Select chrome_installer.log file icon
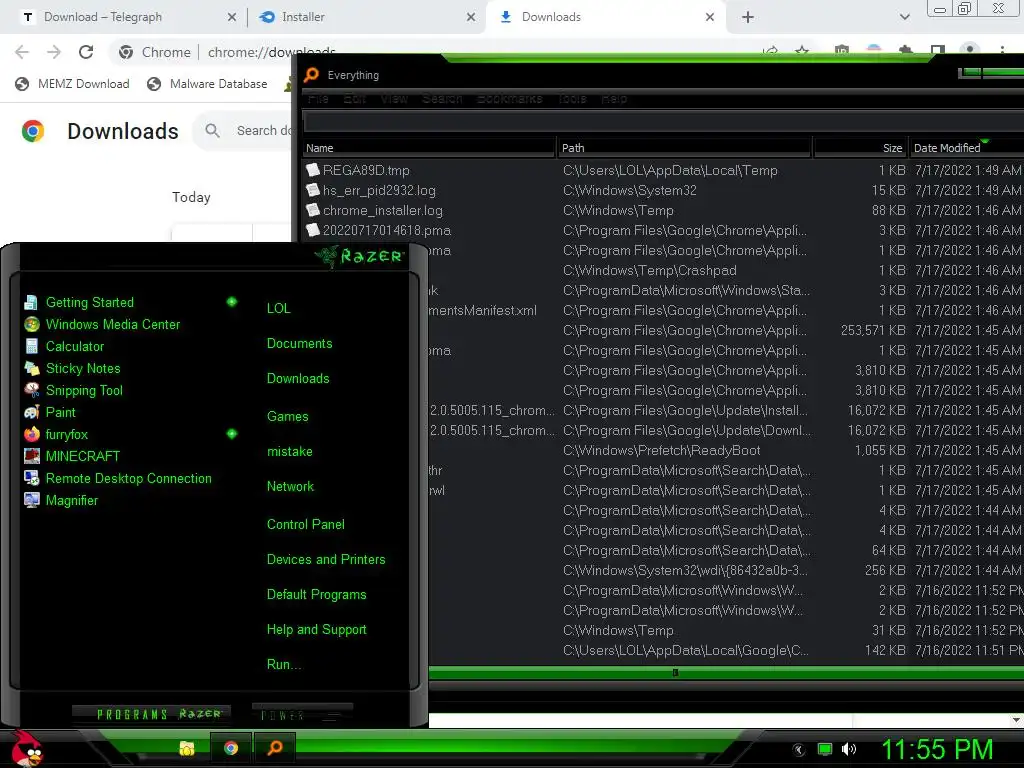1024x768 pixels. tap(313, 210)
